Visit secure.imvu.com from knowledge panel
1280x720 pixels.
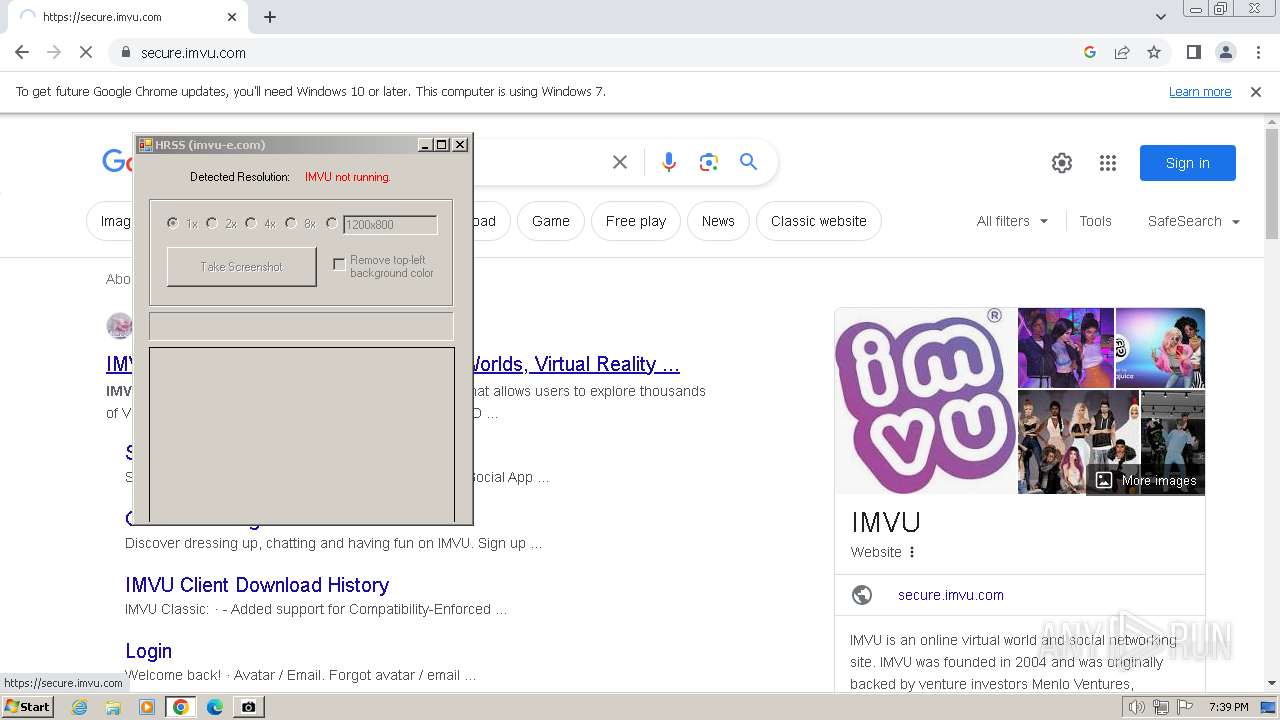click(x=951, y=595)
